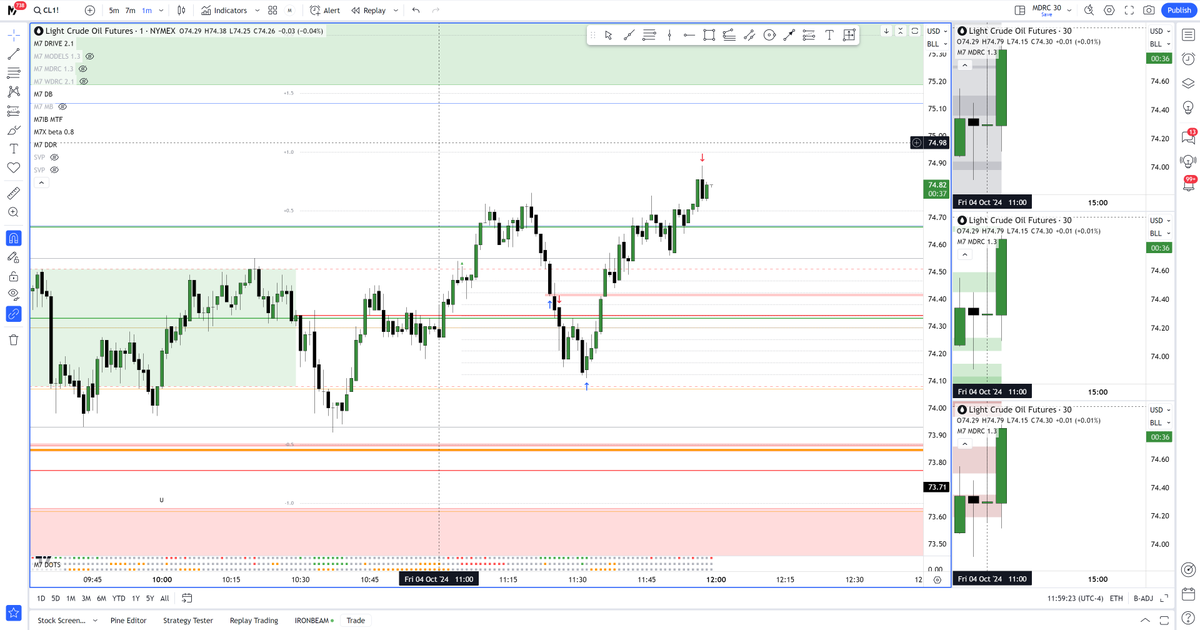Viewport: 1200px width, 630px height.
Task: Open the Trade panel at the bottom
Action: point(355,620)
